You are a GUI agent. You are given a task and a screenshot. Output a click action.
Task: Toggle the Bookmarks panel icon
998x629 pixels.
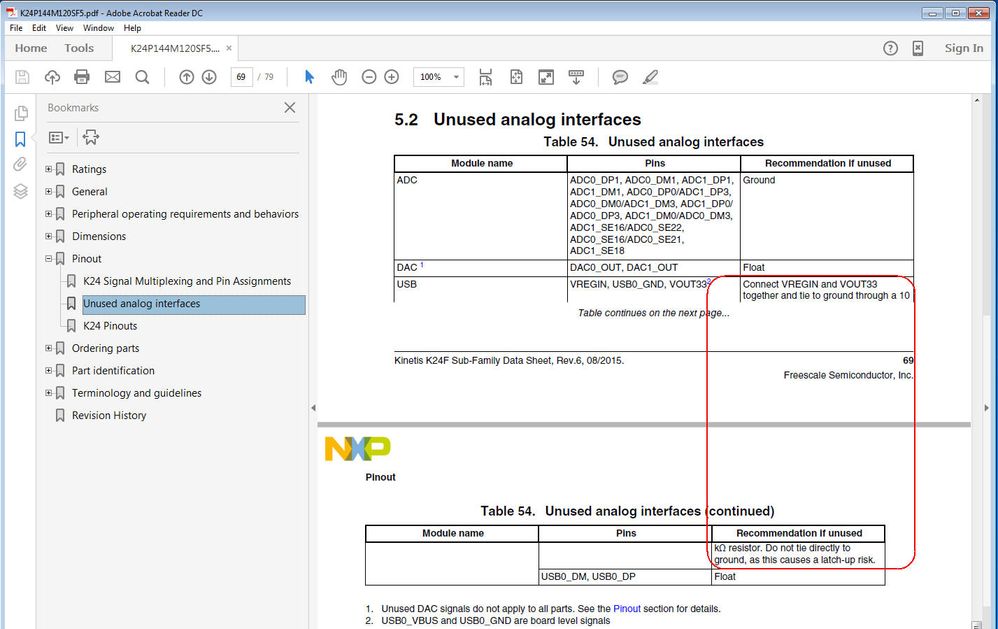point(20,139)
